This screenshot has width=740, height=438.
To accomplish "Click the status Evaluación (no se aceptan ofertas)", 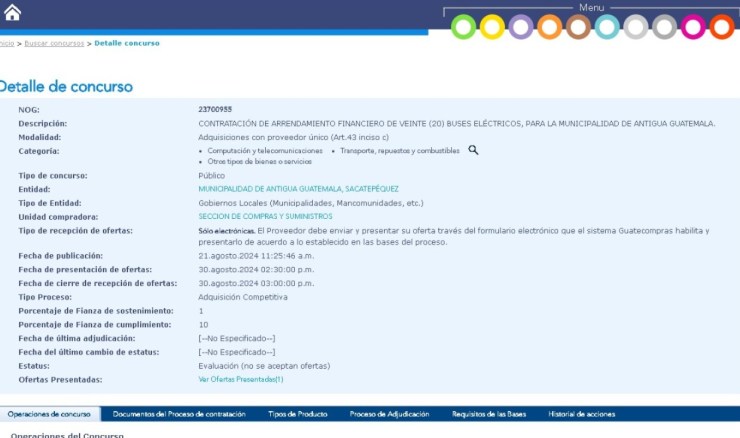I will click(x=264, y=366).
